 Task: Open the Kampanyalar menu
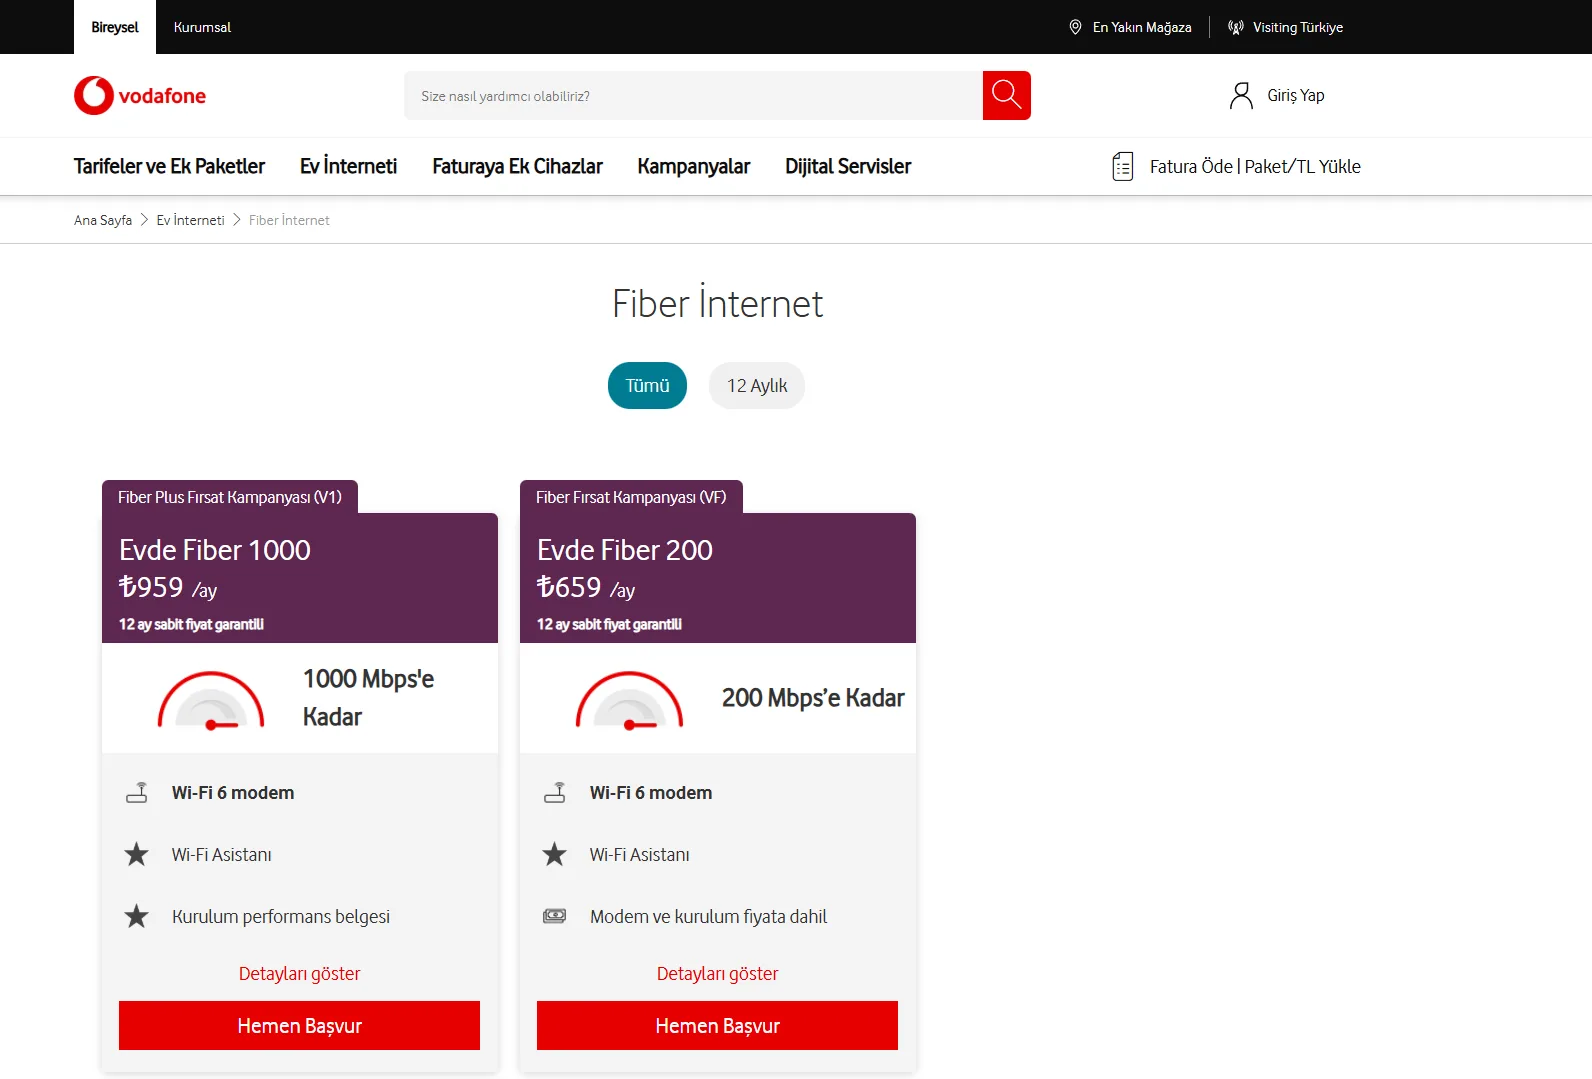click(694, 166)
